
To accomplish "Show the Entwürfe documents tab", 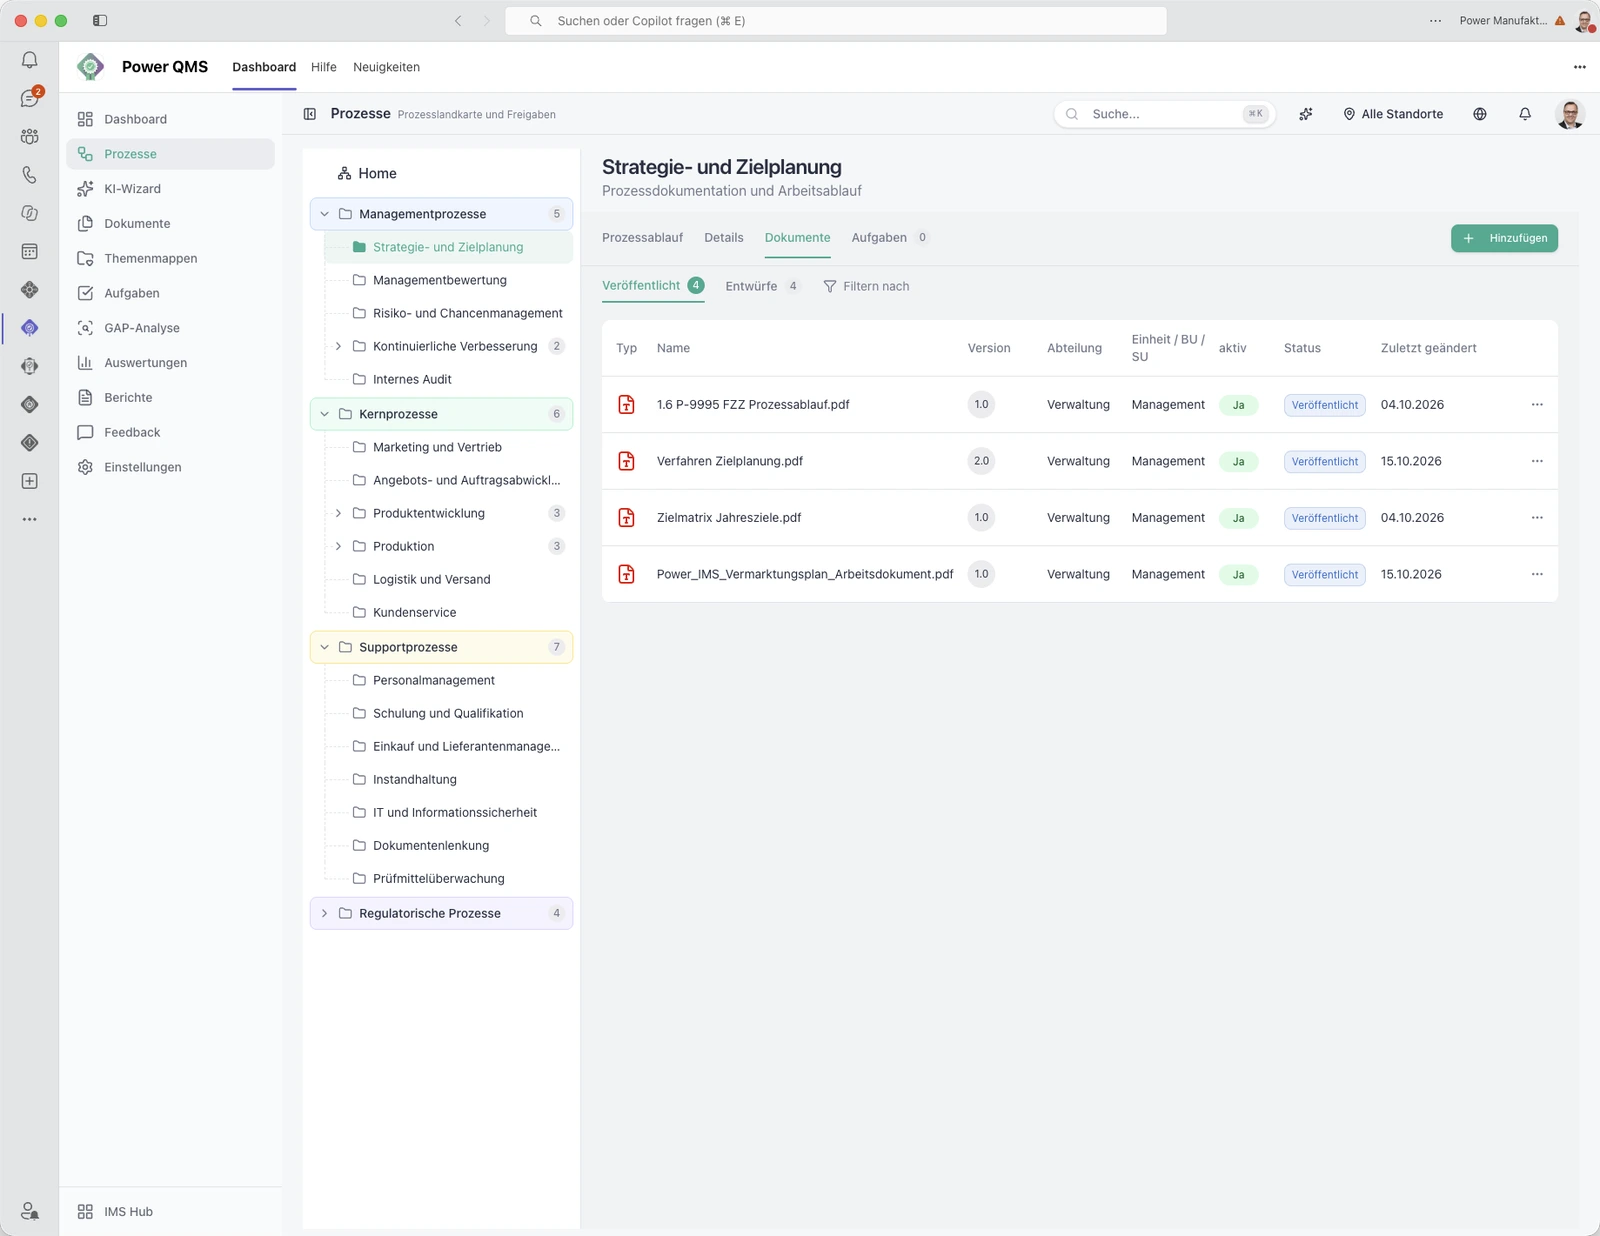I will (762, 286).
